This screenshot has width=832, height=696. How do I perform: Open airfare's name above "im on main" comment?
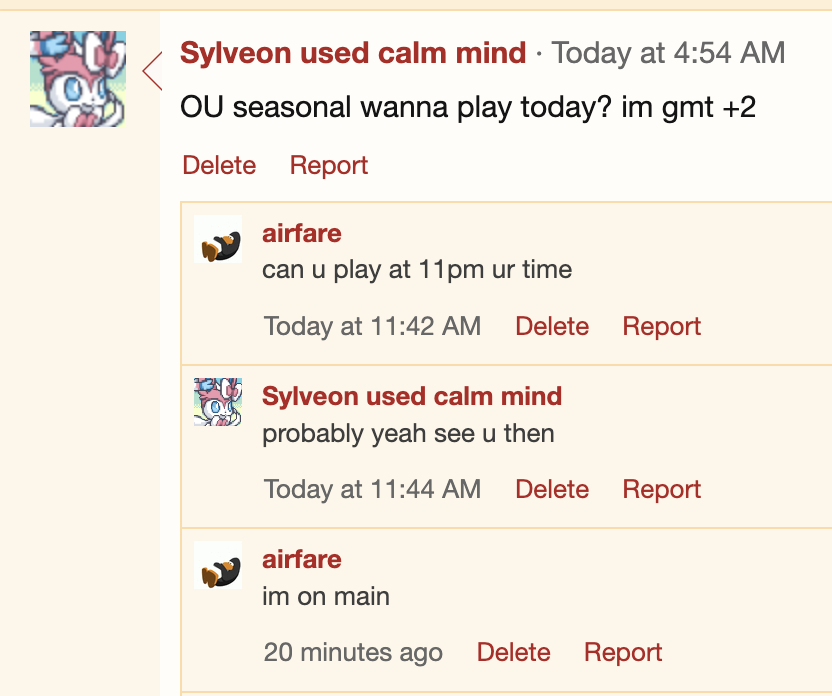point(301,559)
